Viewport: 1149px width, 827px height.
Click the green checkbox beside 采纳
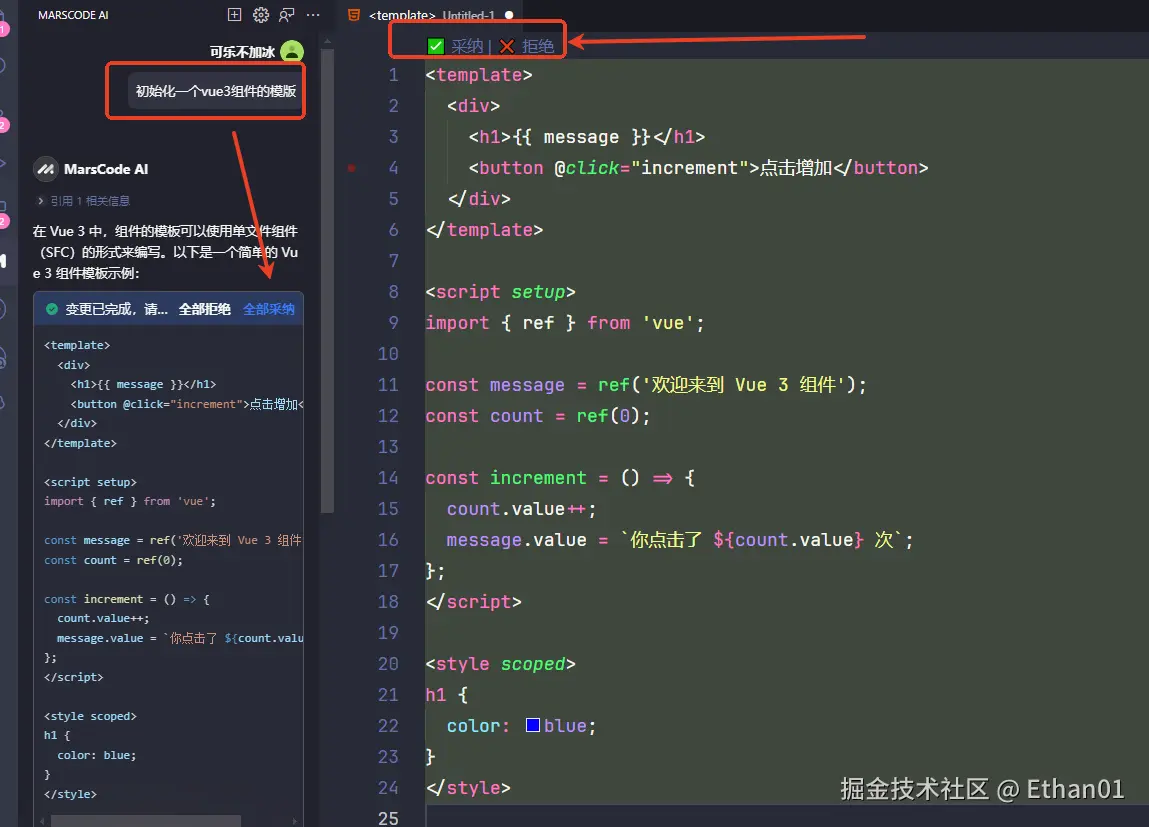(x=436, y=45)
